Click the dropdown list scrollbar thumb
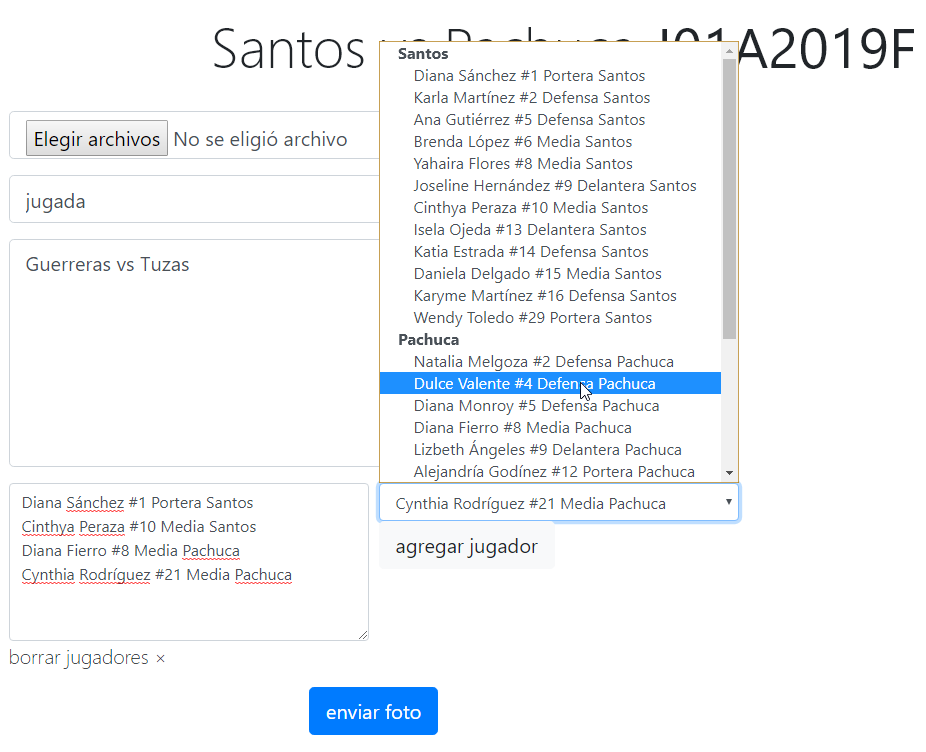926x752 pixels. tap(729, 198)
